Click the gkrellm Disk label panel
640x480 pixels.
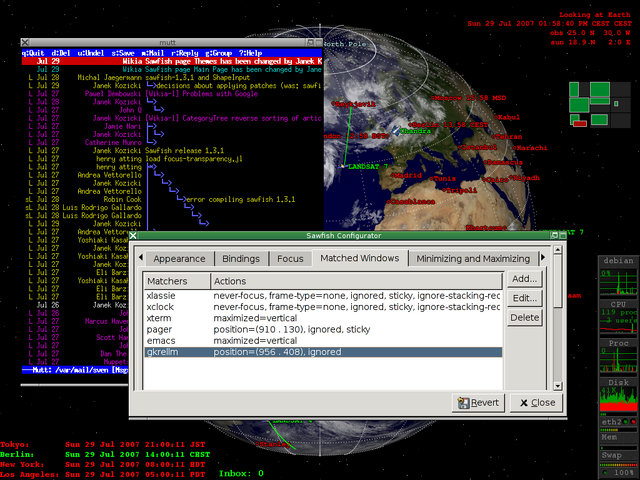pos(619,382)
